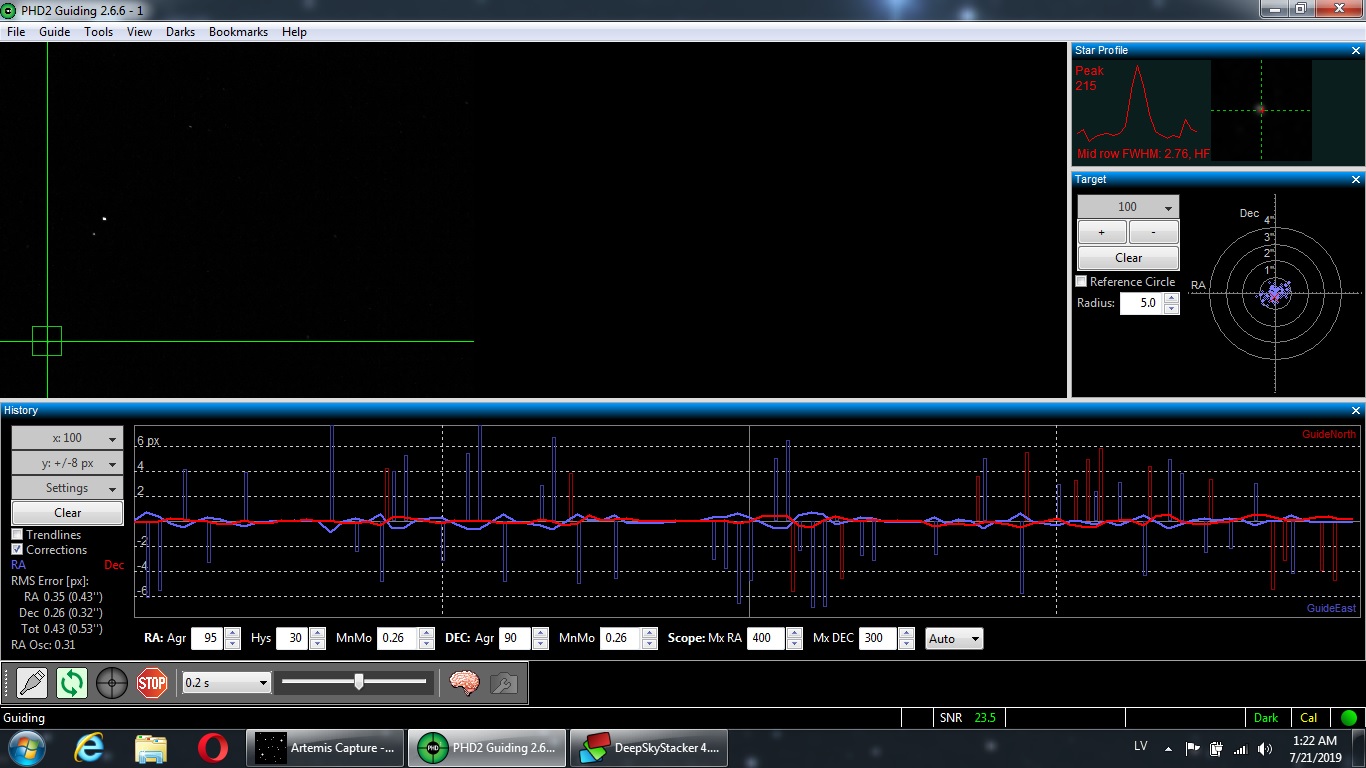Click the camera settings wrench icon

503,683
